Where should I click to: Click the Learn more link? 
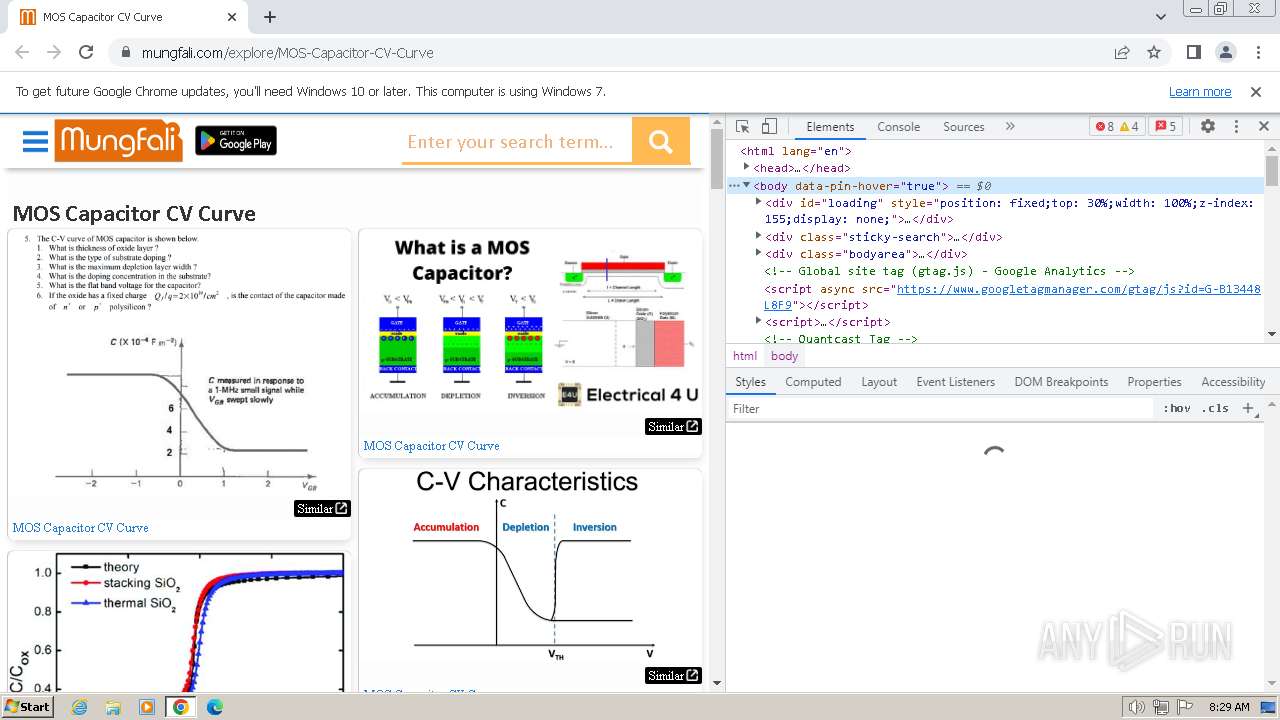pos(1200,91)
